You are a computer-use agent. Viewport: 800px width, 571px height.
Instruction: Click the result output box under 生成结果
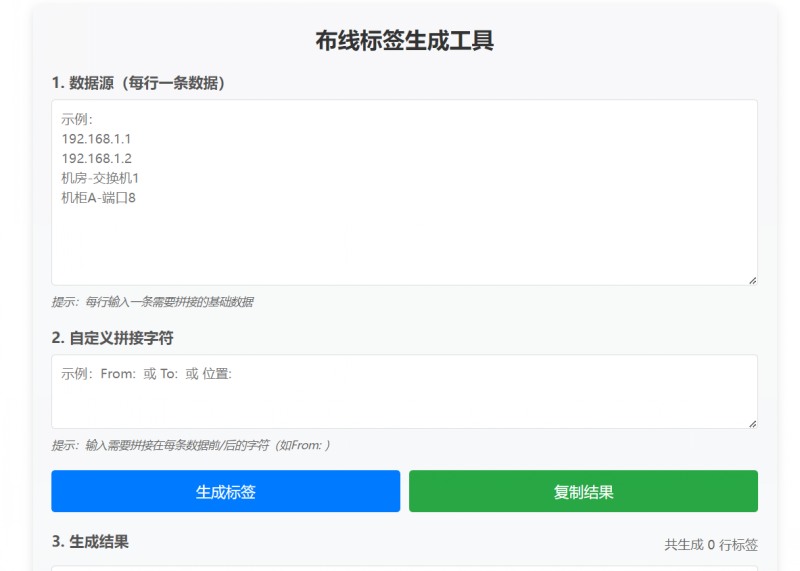click(x=404, y=567)
